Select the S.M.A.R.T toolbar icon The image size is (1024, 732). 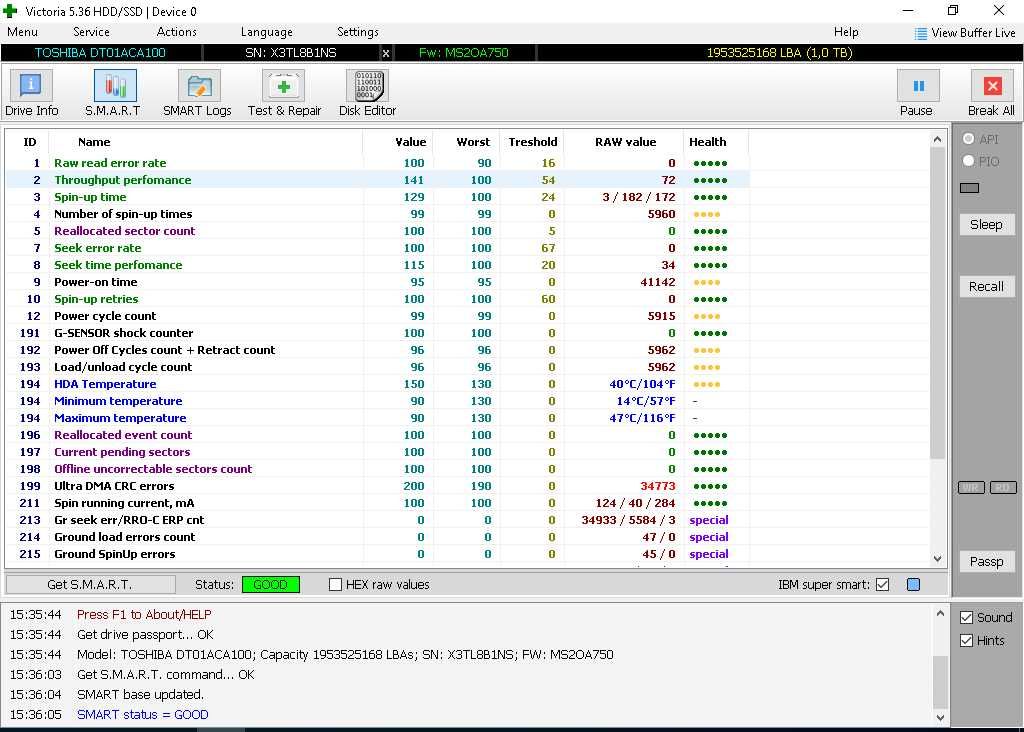pyautogui.click(x=115, y=85)
